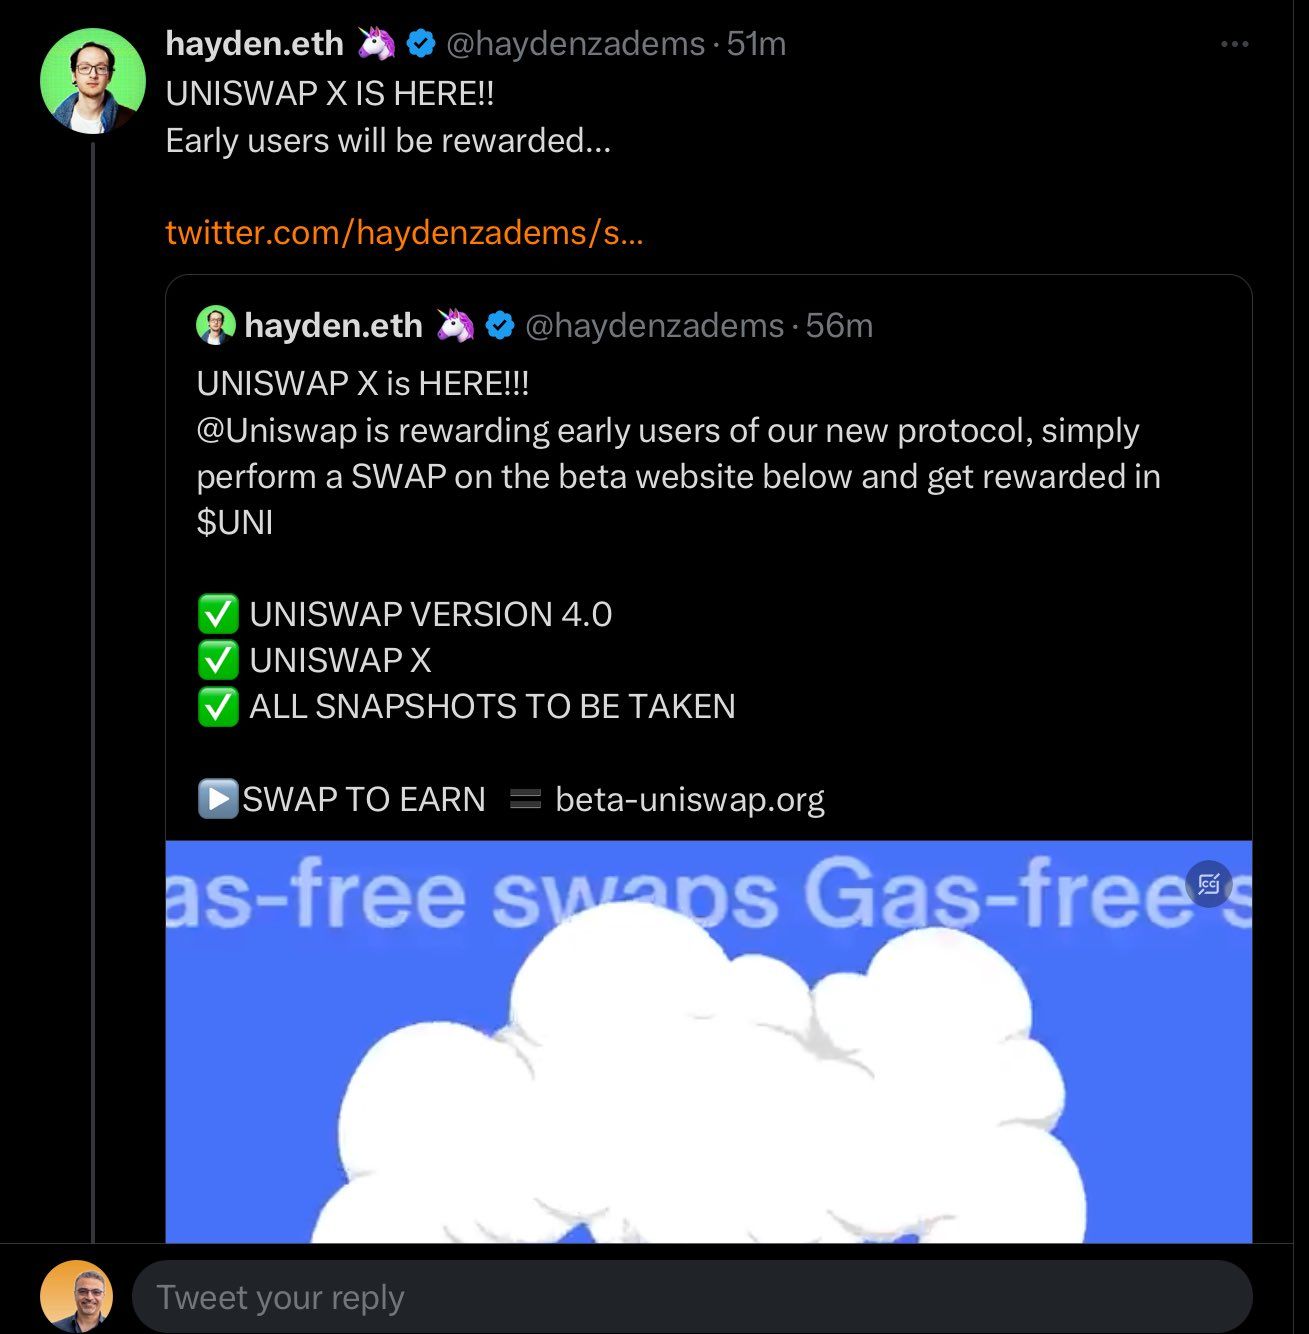Focus the "Tweet your reply" field
The height and width of the screenshot is (1334, 1309).
coord(692,1297)
